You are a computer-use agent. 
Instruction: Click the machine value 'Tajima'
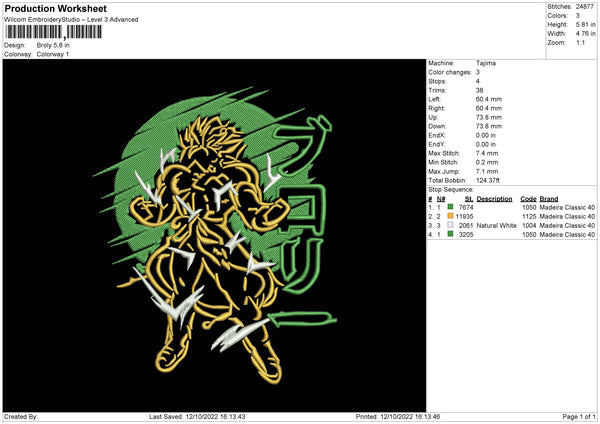pos(486,63)
